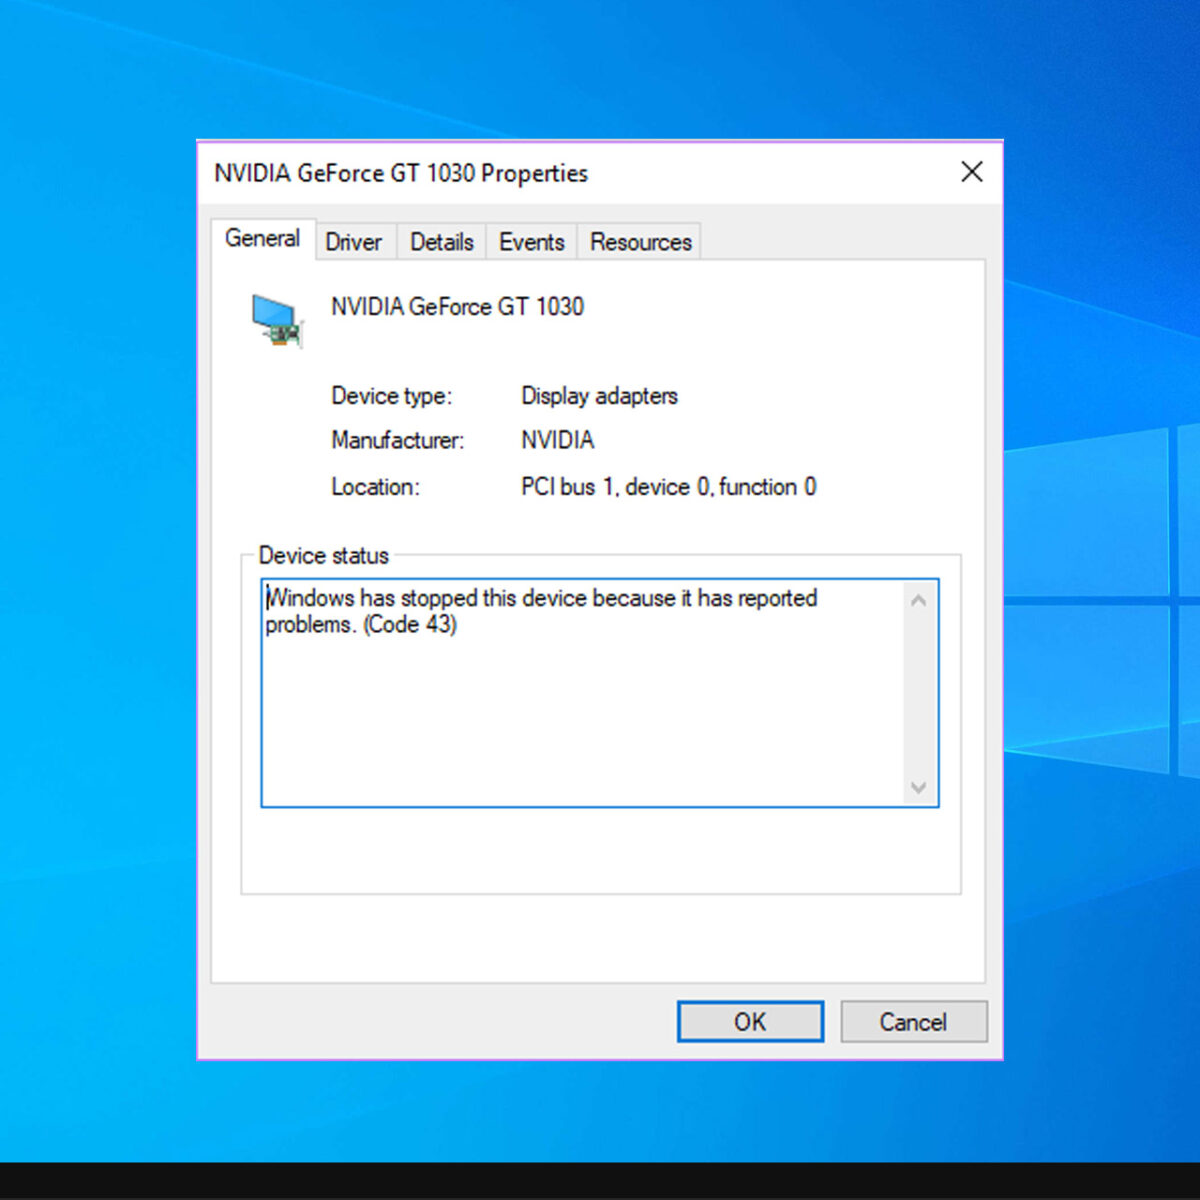Close the NVIDIA GeForce Properties dialog
1200x1200 pixels.
[971, 172]
